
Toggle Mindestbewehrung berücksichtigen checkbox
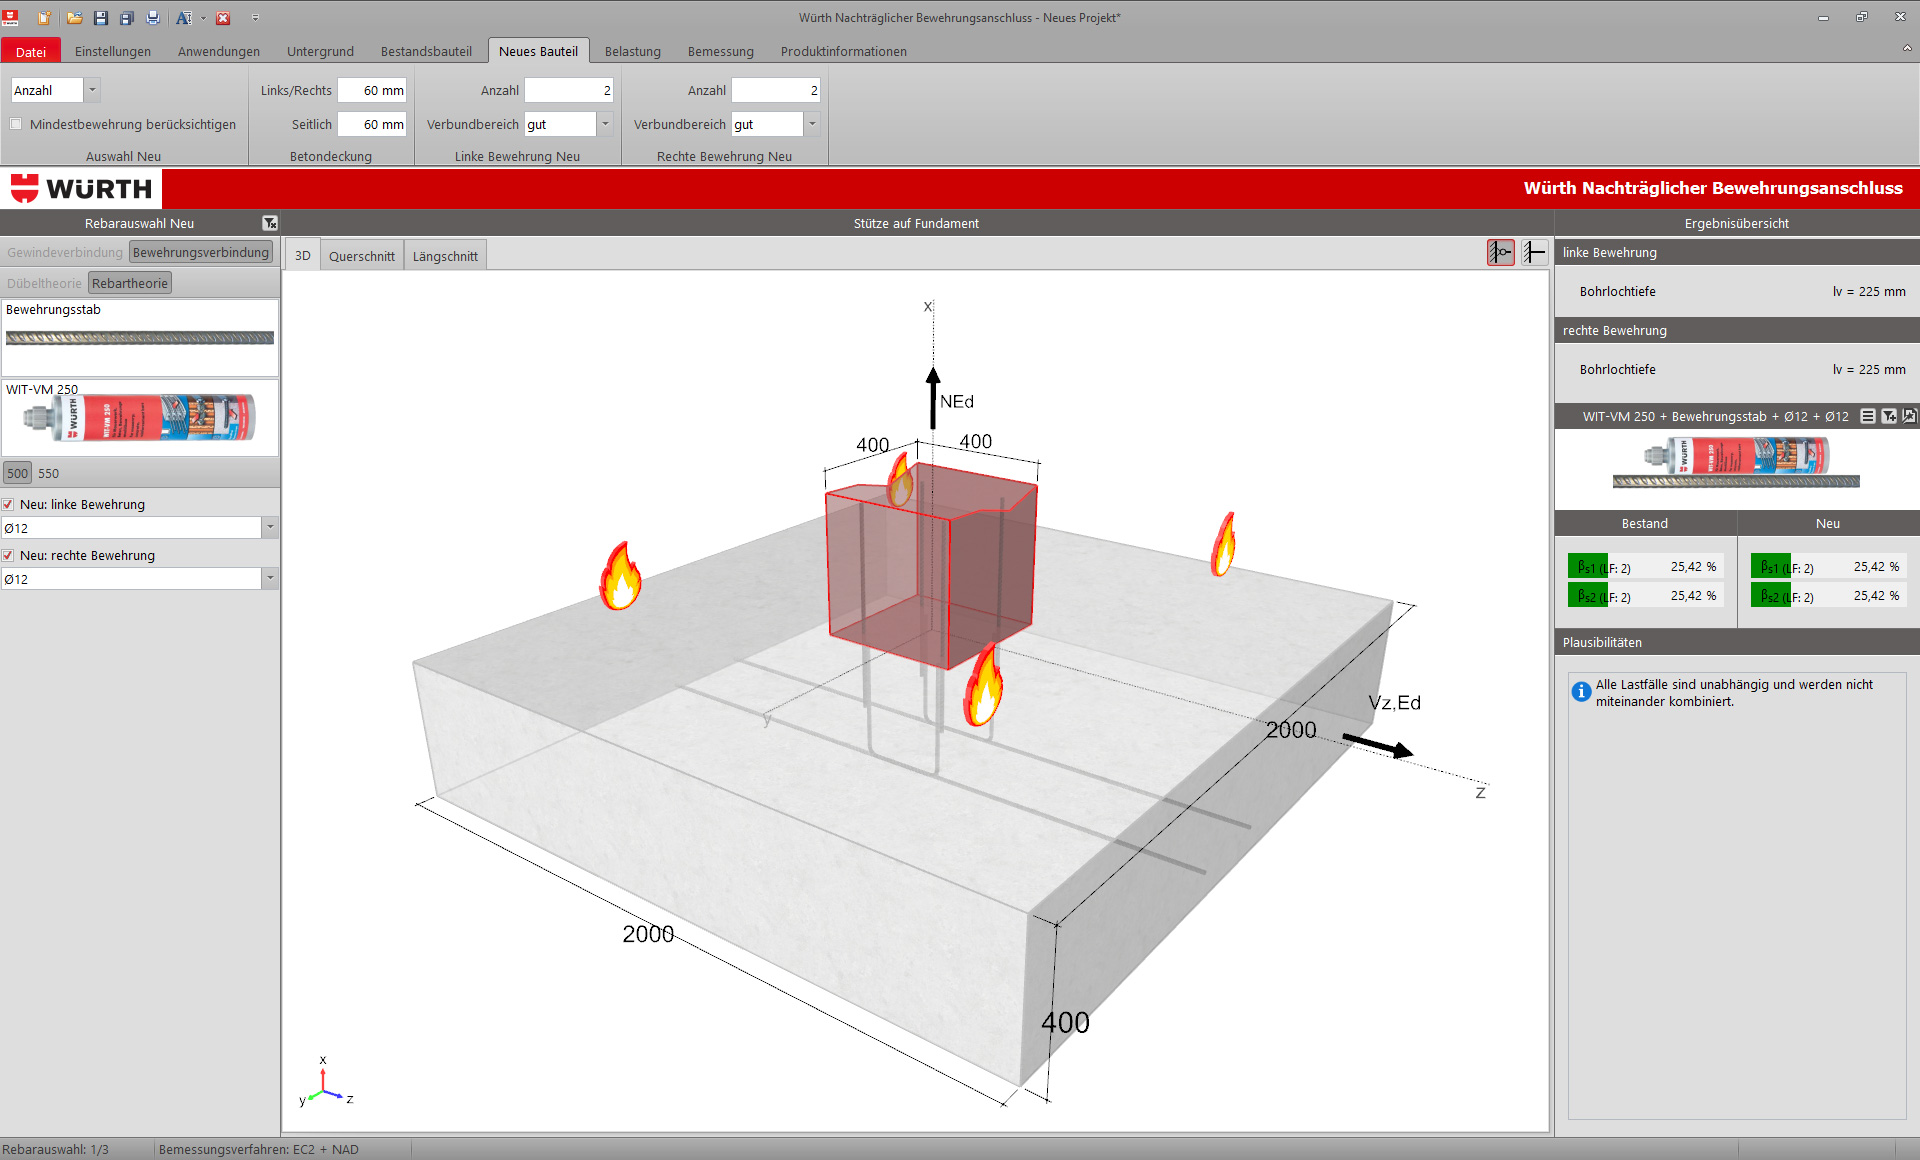pos(16,124)
